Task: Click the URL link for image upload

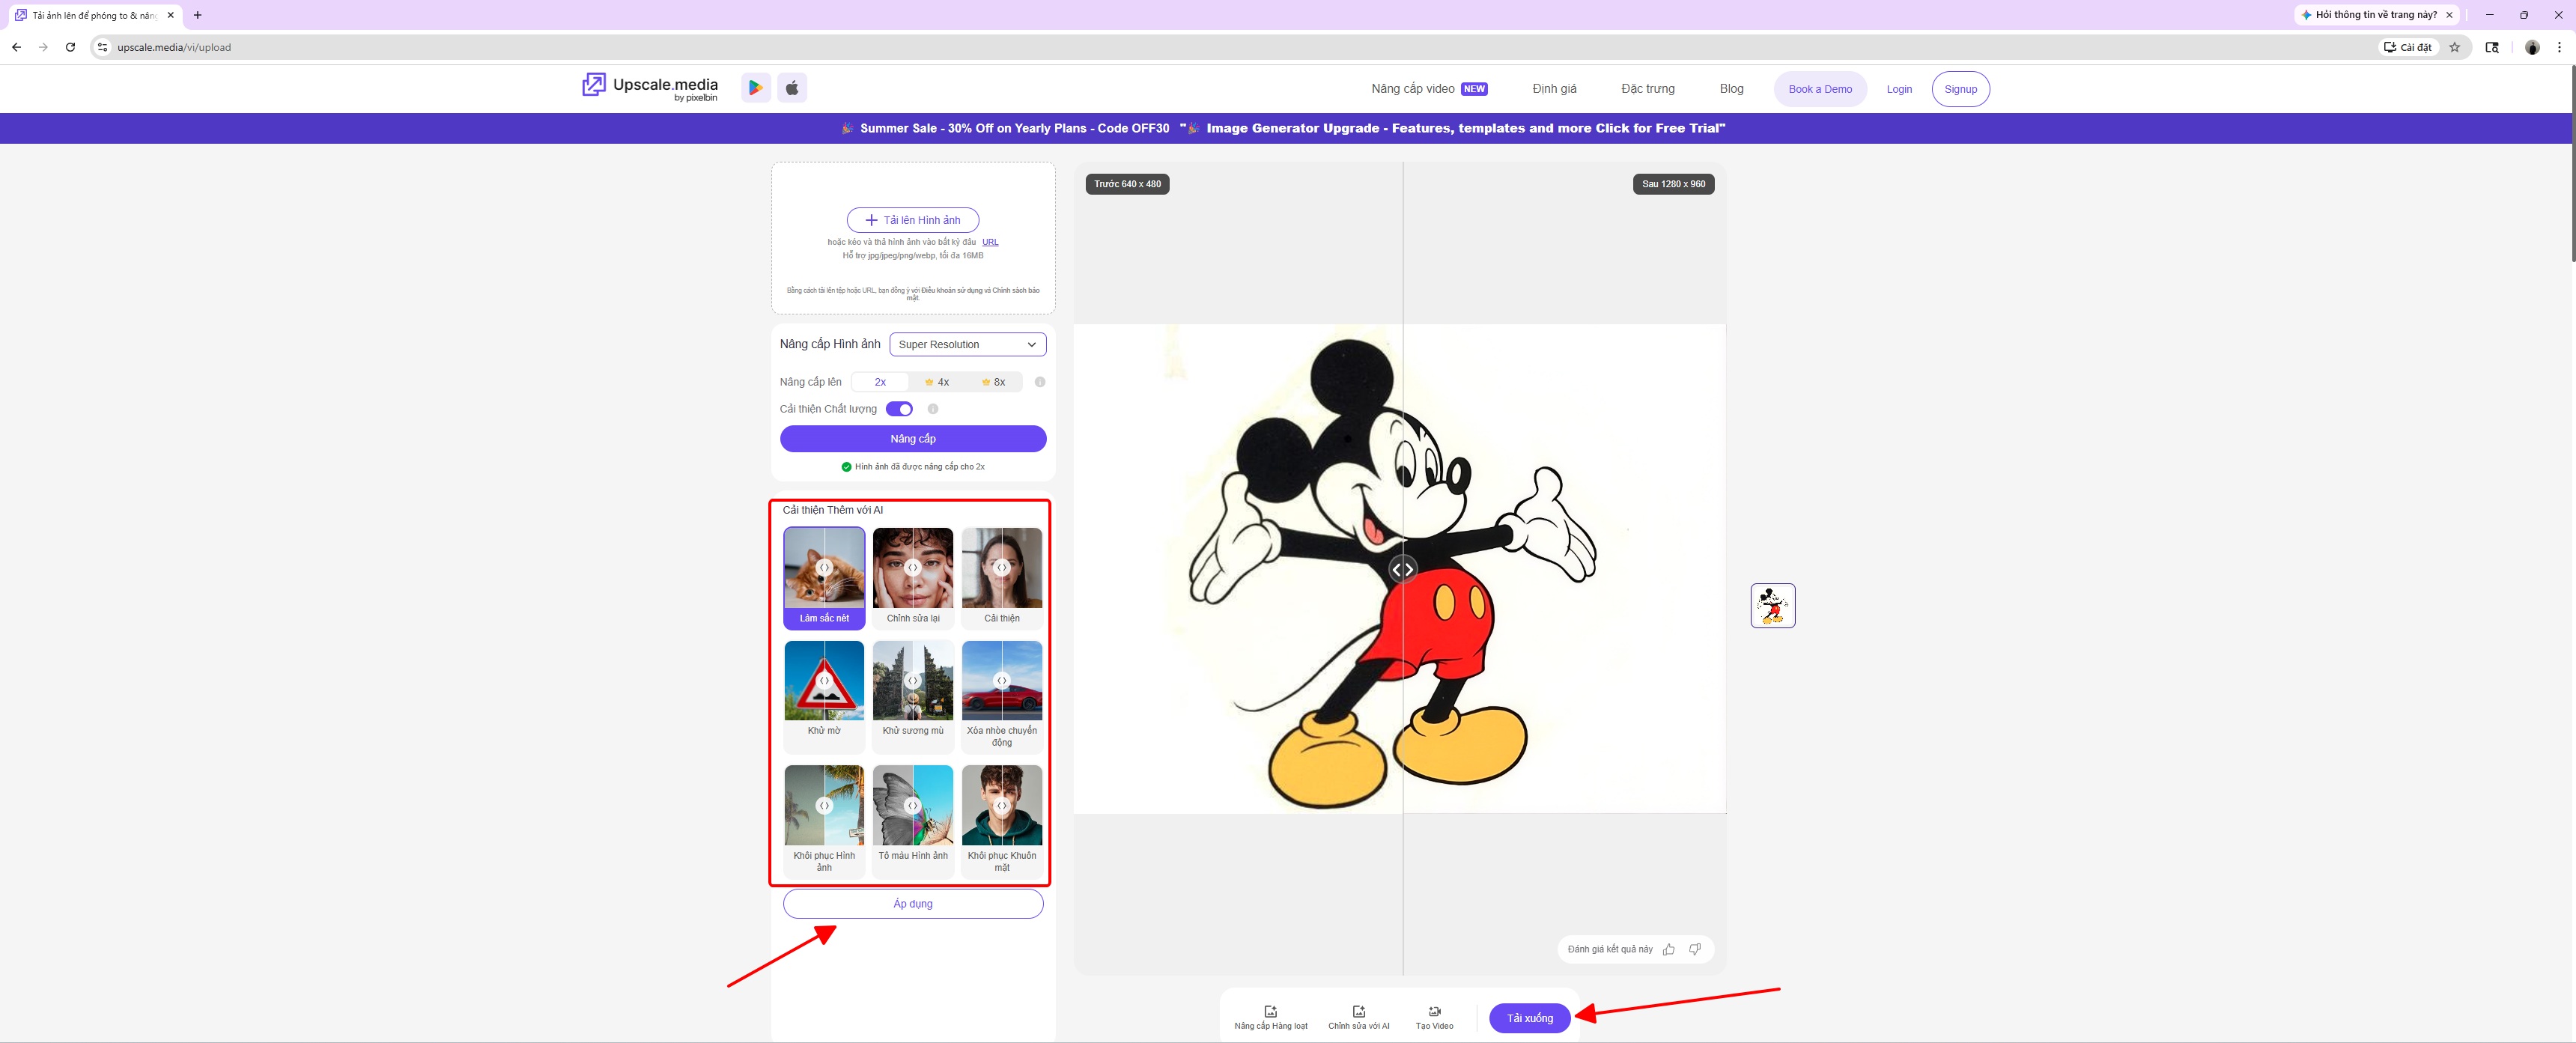Action: pos(990,242)
